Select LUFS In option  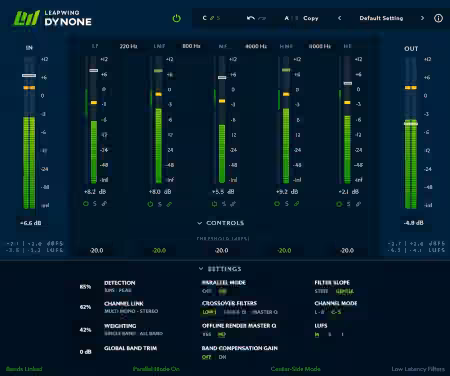pyautogui.click(x=317, y=334)
